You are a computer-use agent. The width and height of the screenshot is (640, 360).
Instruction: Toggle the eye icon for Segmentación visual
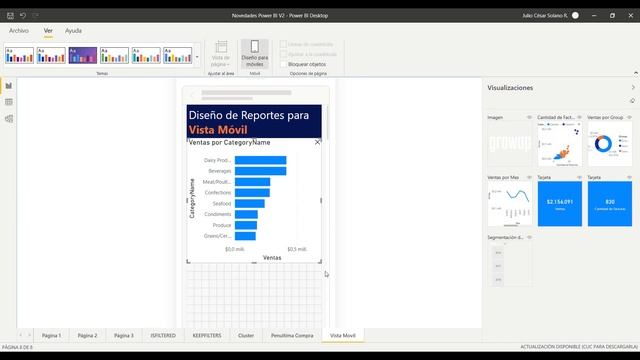tap(529, 238)
